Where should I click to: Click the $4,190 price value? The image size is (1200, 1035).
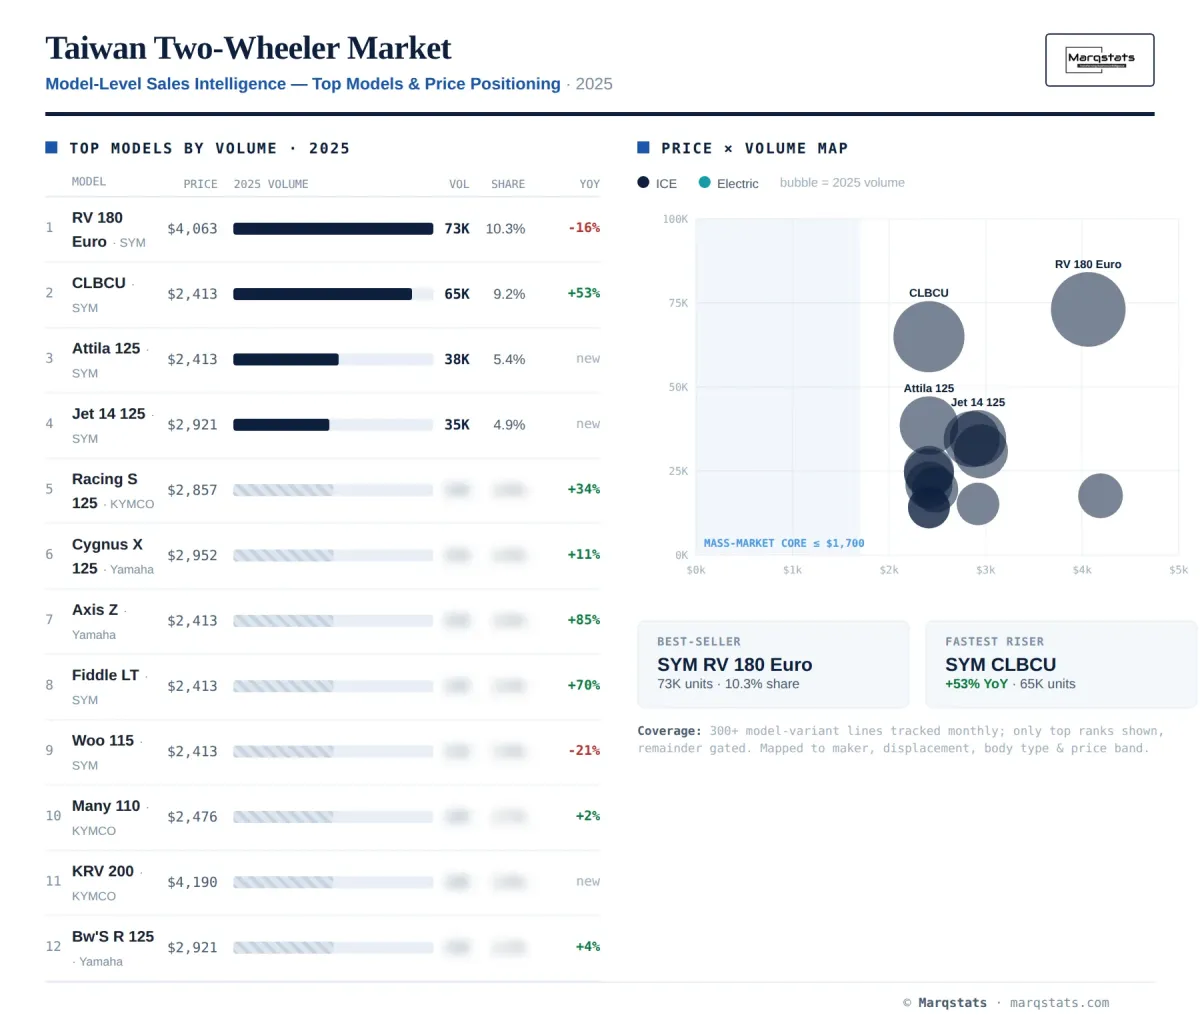[192, 882]
